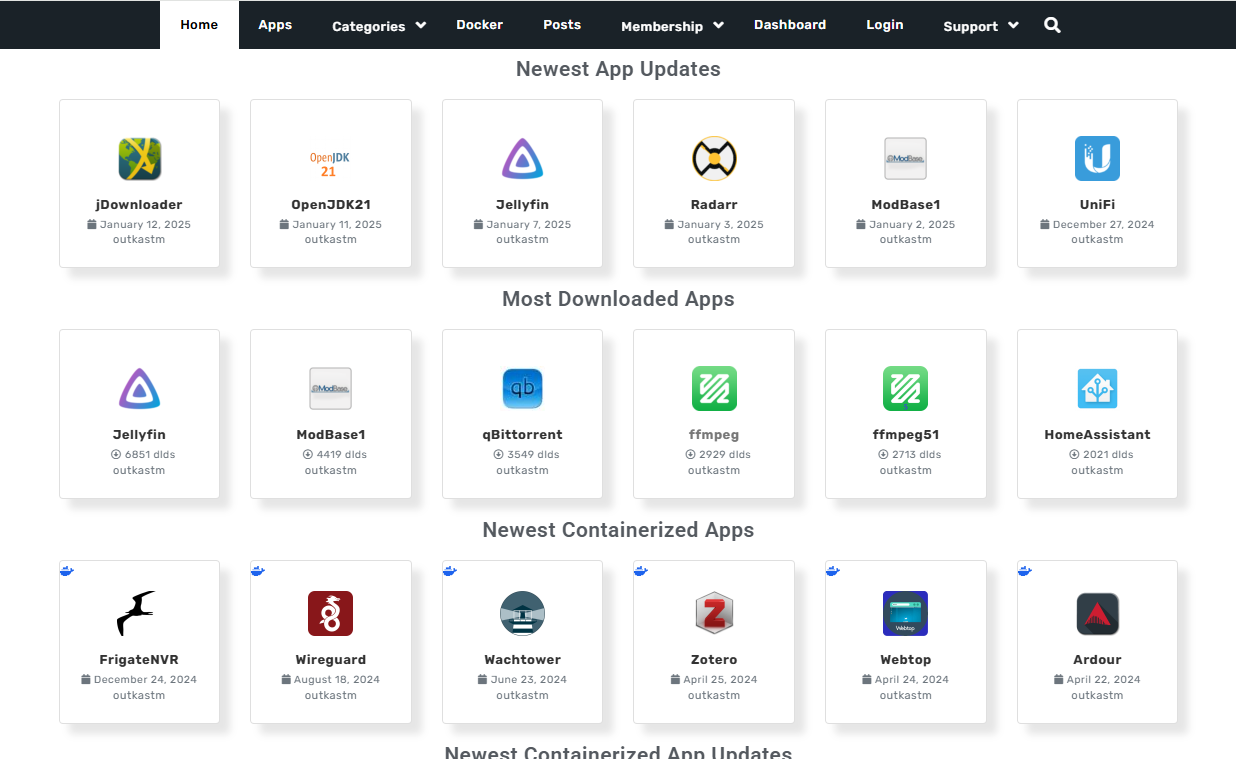The image size is (1236, 759).
Task: Click the Webtop title link
Action: pos(906,660)
